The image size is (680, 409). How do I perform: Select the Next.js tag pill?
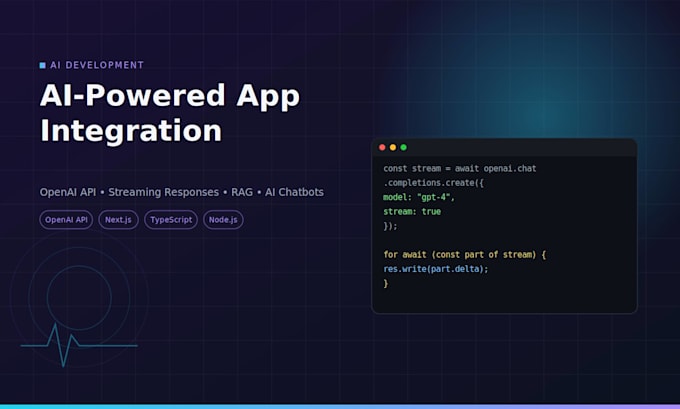(118, 220)
